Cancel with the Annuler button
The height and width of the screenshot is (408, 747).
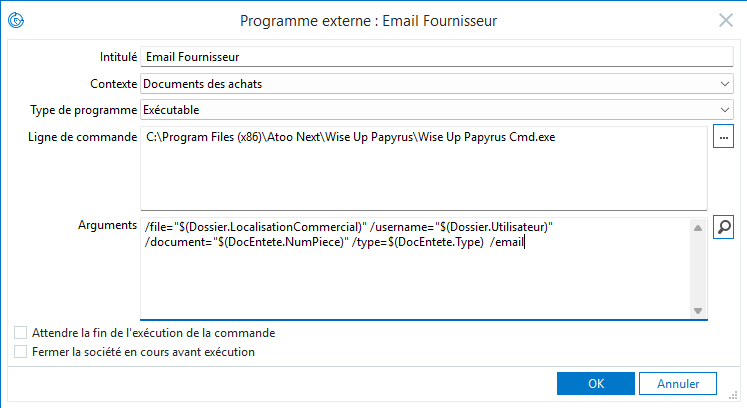tap(678, 383)
